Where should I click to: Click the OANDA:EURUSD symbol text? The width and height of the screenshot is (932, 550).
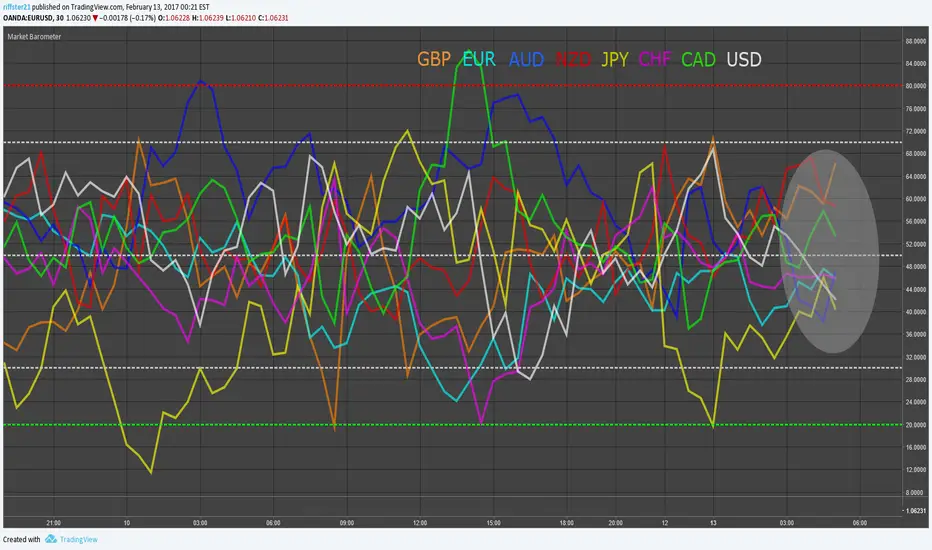(x=28, y=18)
